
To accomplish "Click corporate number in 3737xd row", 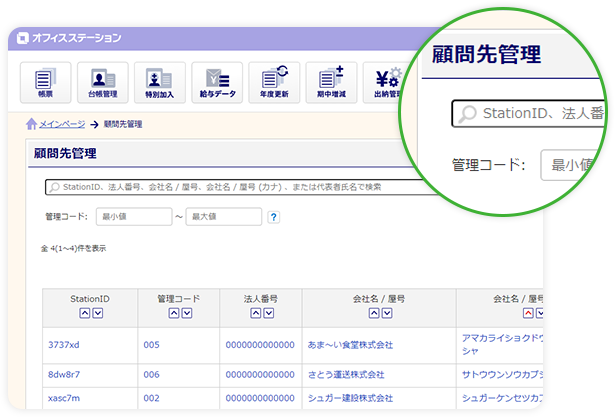I will pyautogui.click(x=260, y=345).
